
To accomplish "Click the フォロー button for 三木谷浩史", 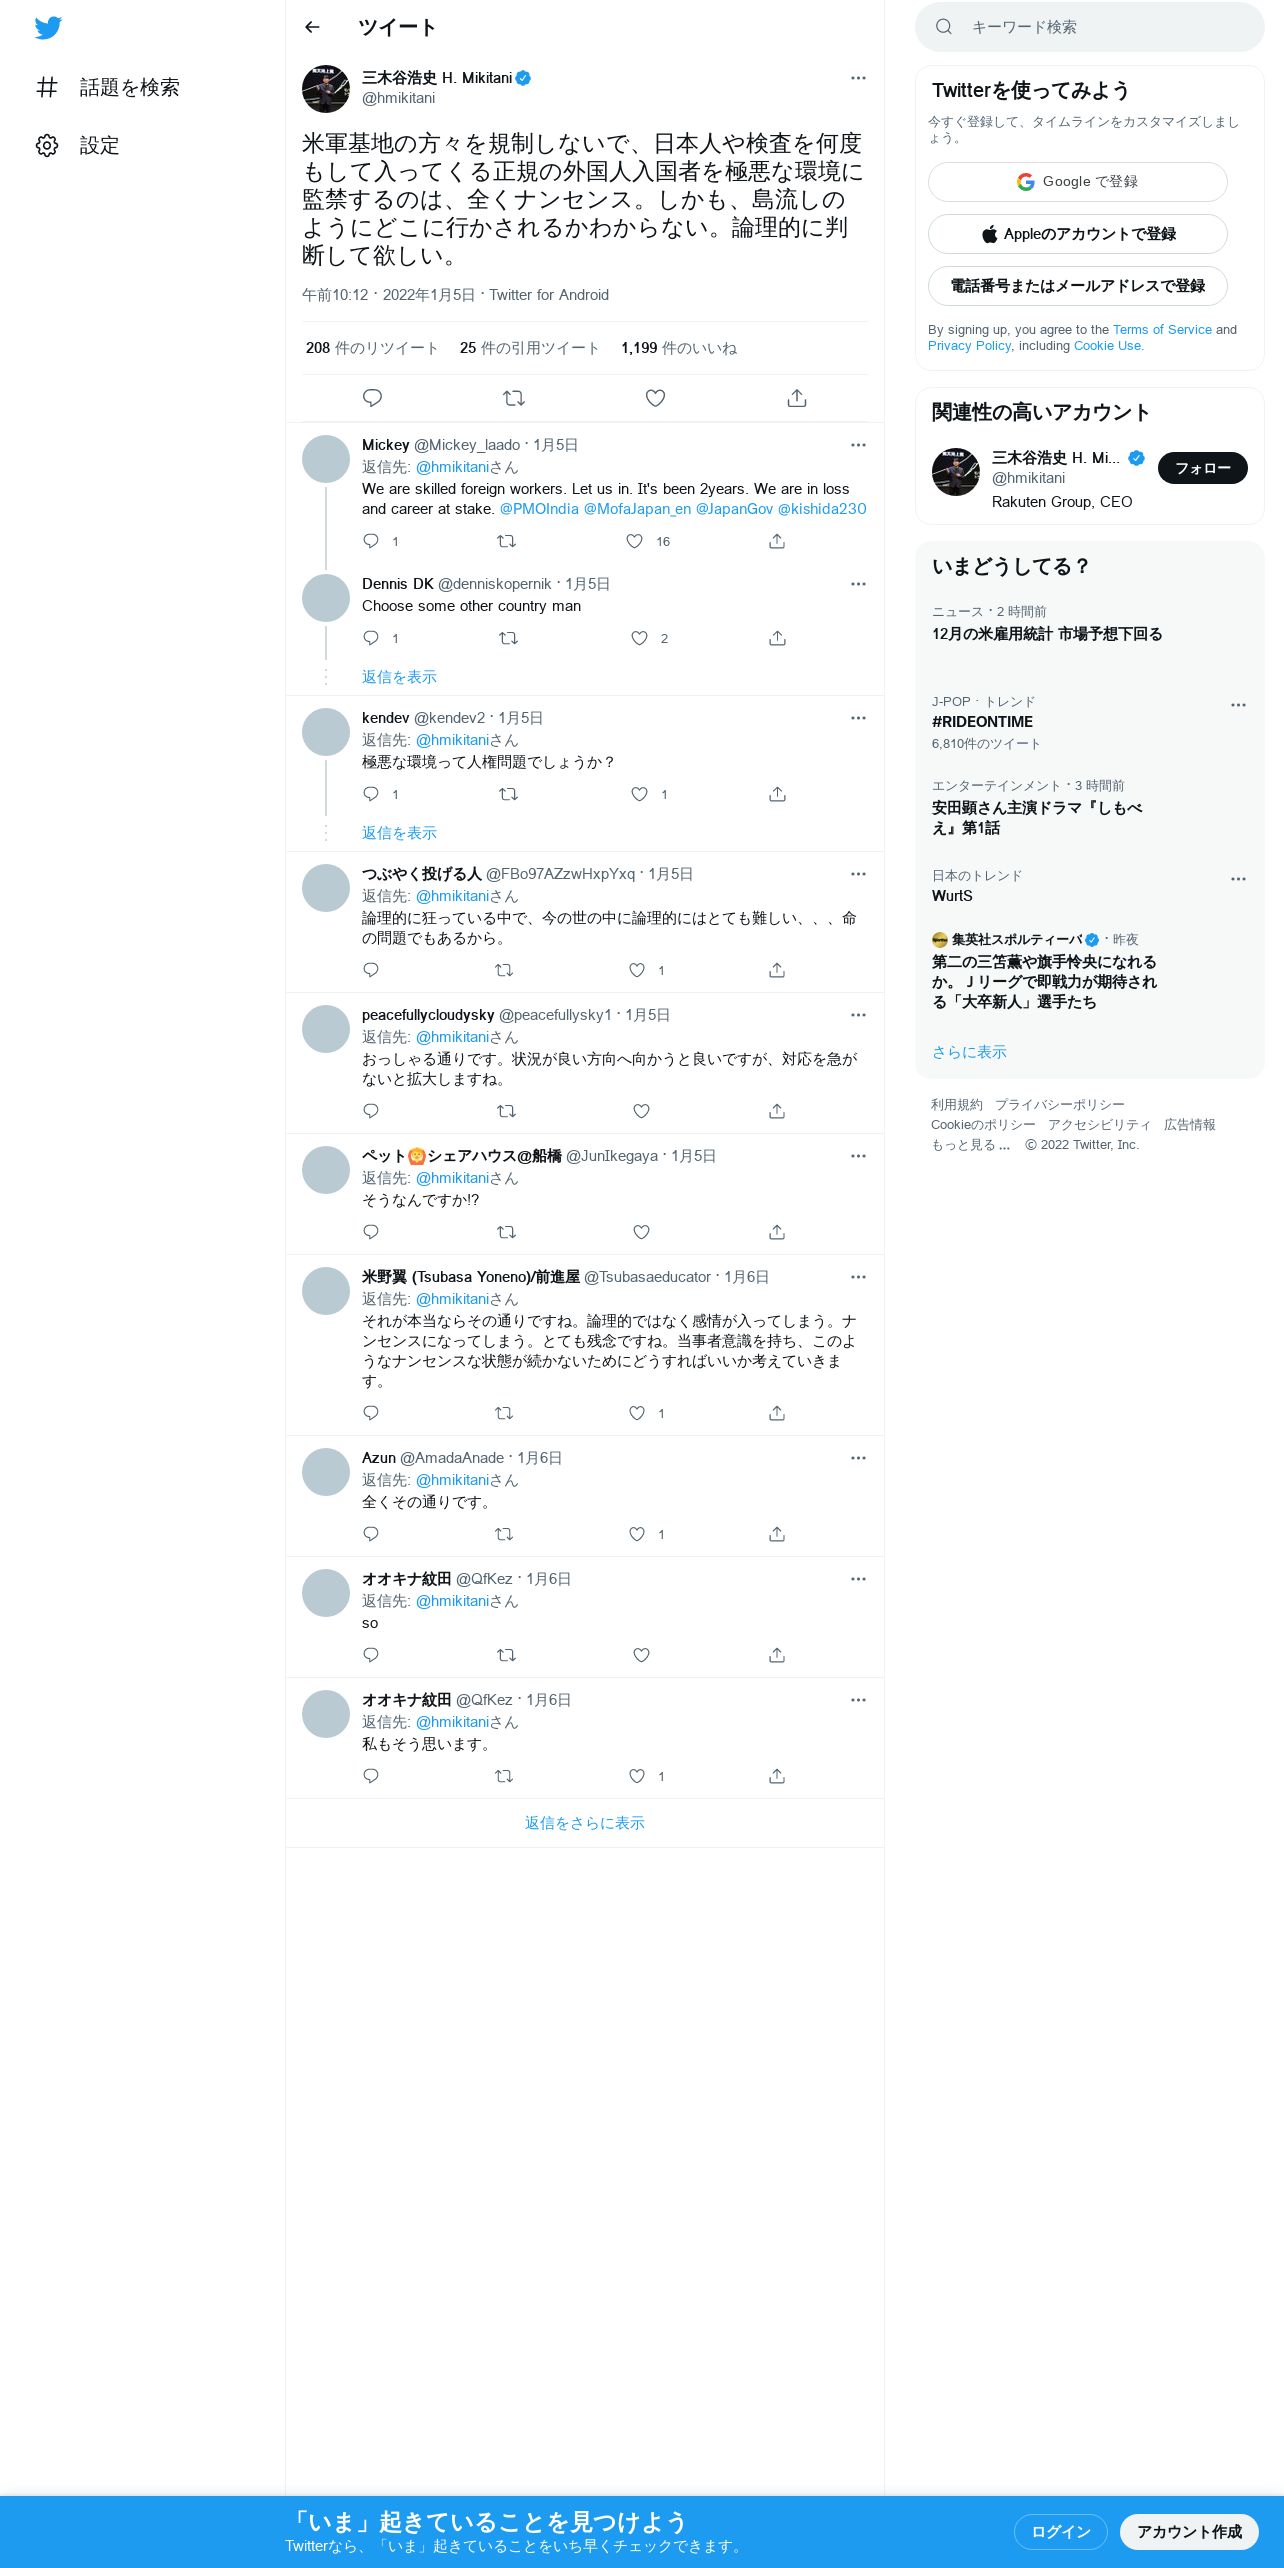I will click(x=1202, y=468).
